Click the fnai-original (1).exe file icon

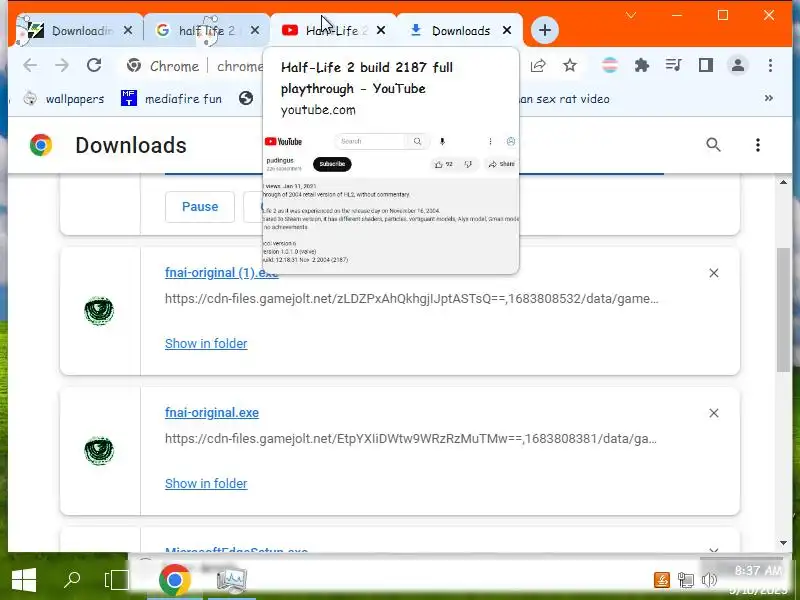click(x=99, y=311)
